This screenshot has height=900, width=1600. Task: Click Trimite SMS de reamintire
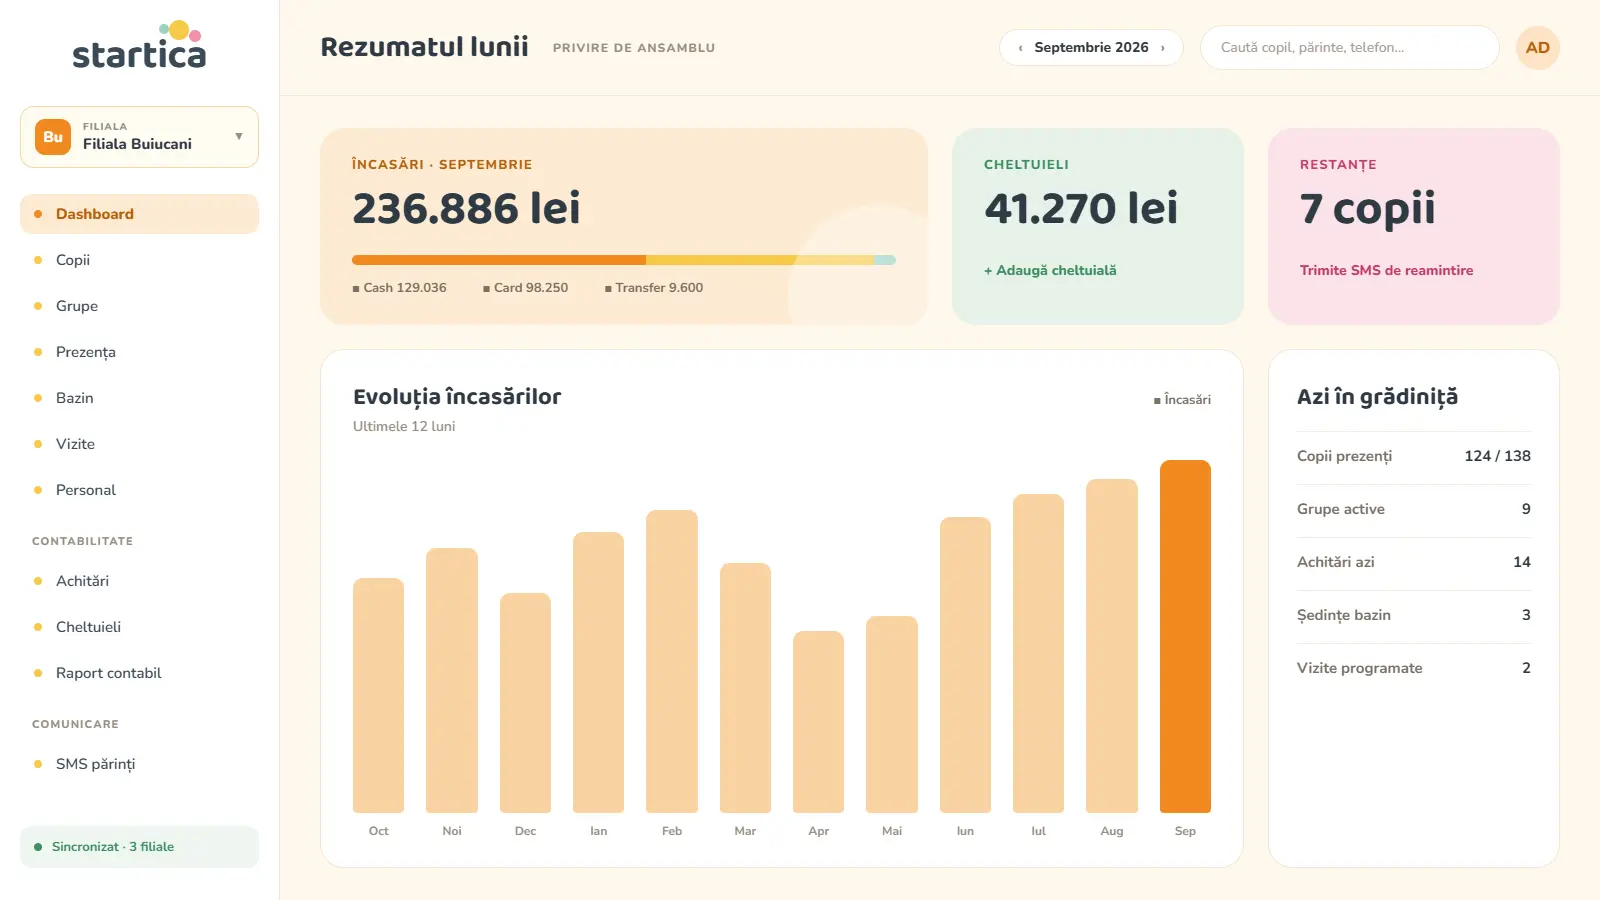pos(1386,270)
